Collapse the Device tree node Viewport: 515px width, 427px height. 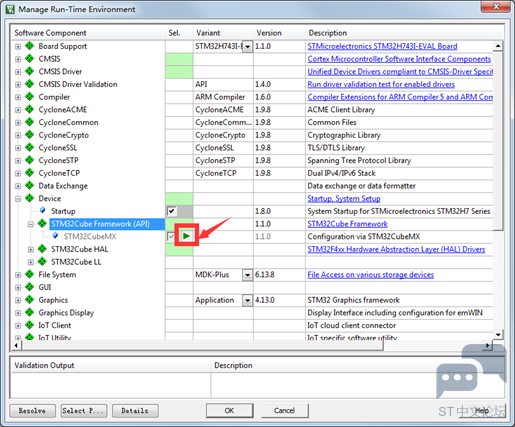[18, 199]
